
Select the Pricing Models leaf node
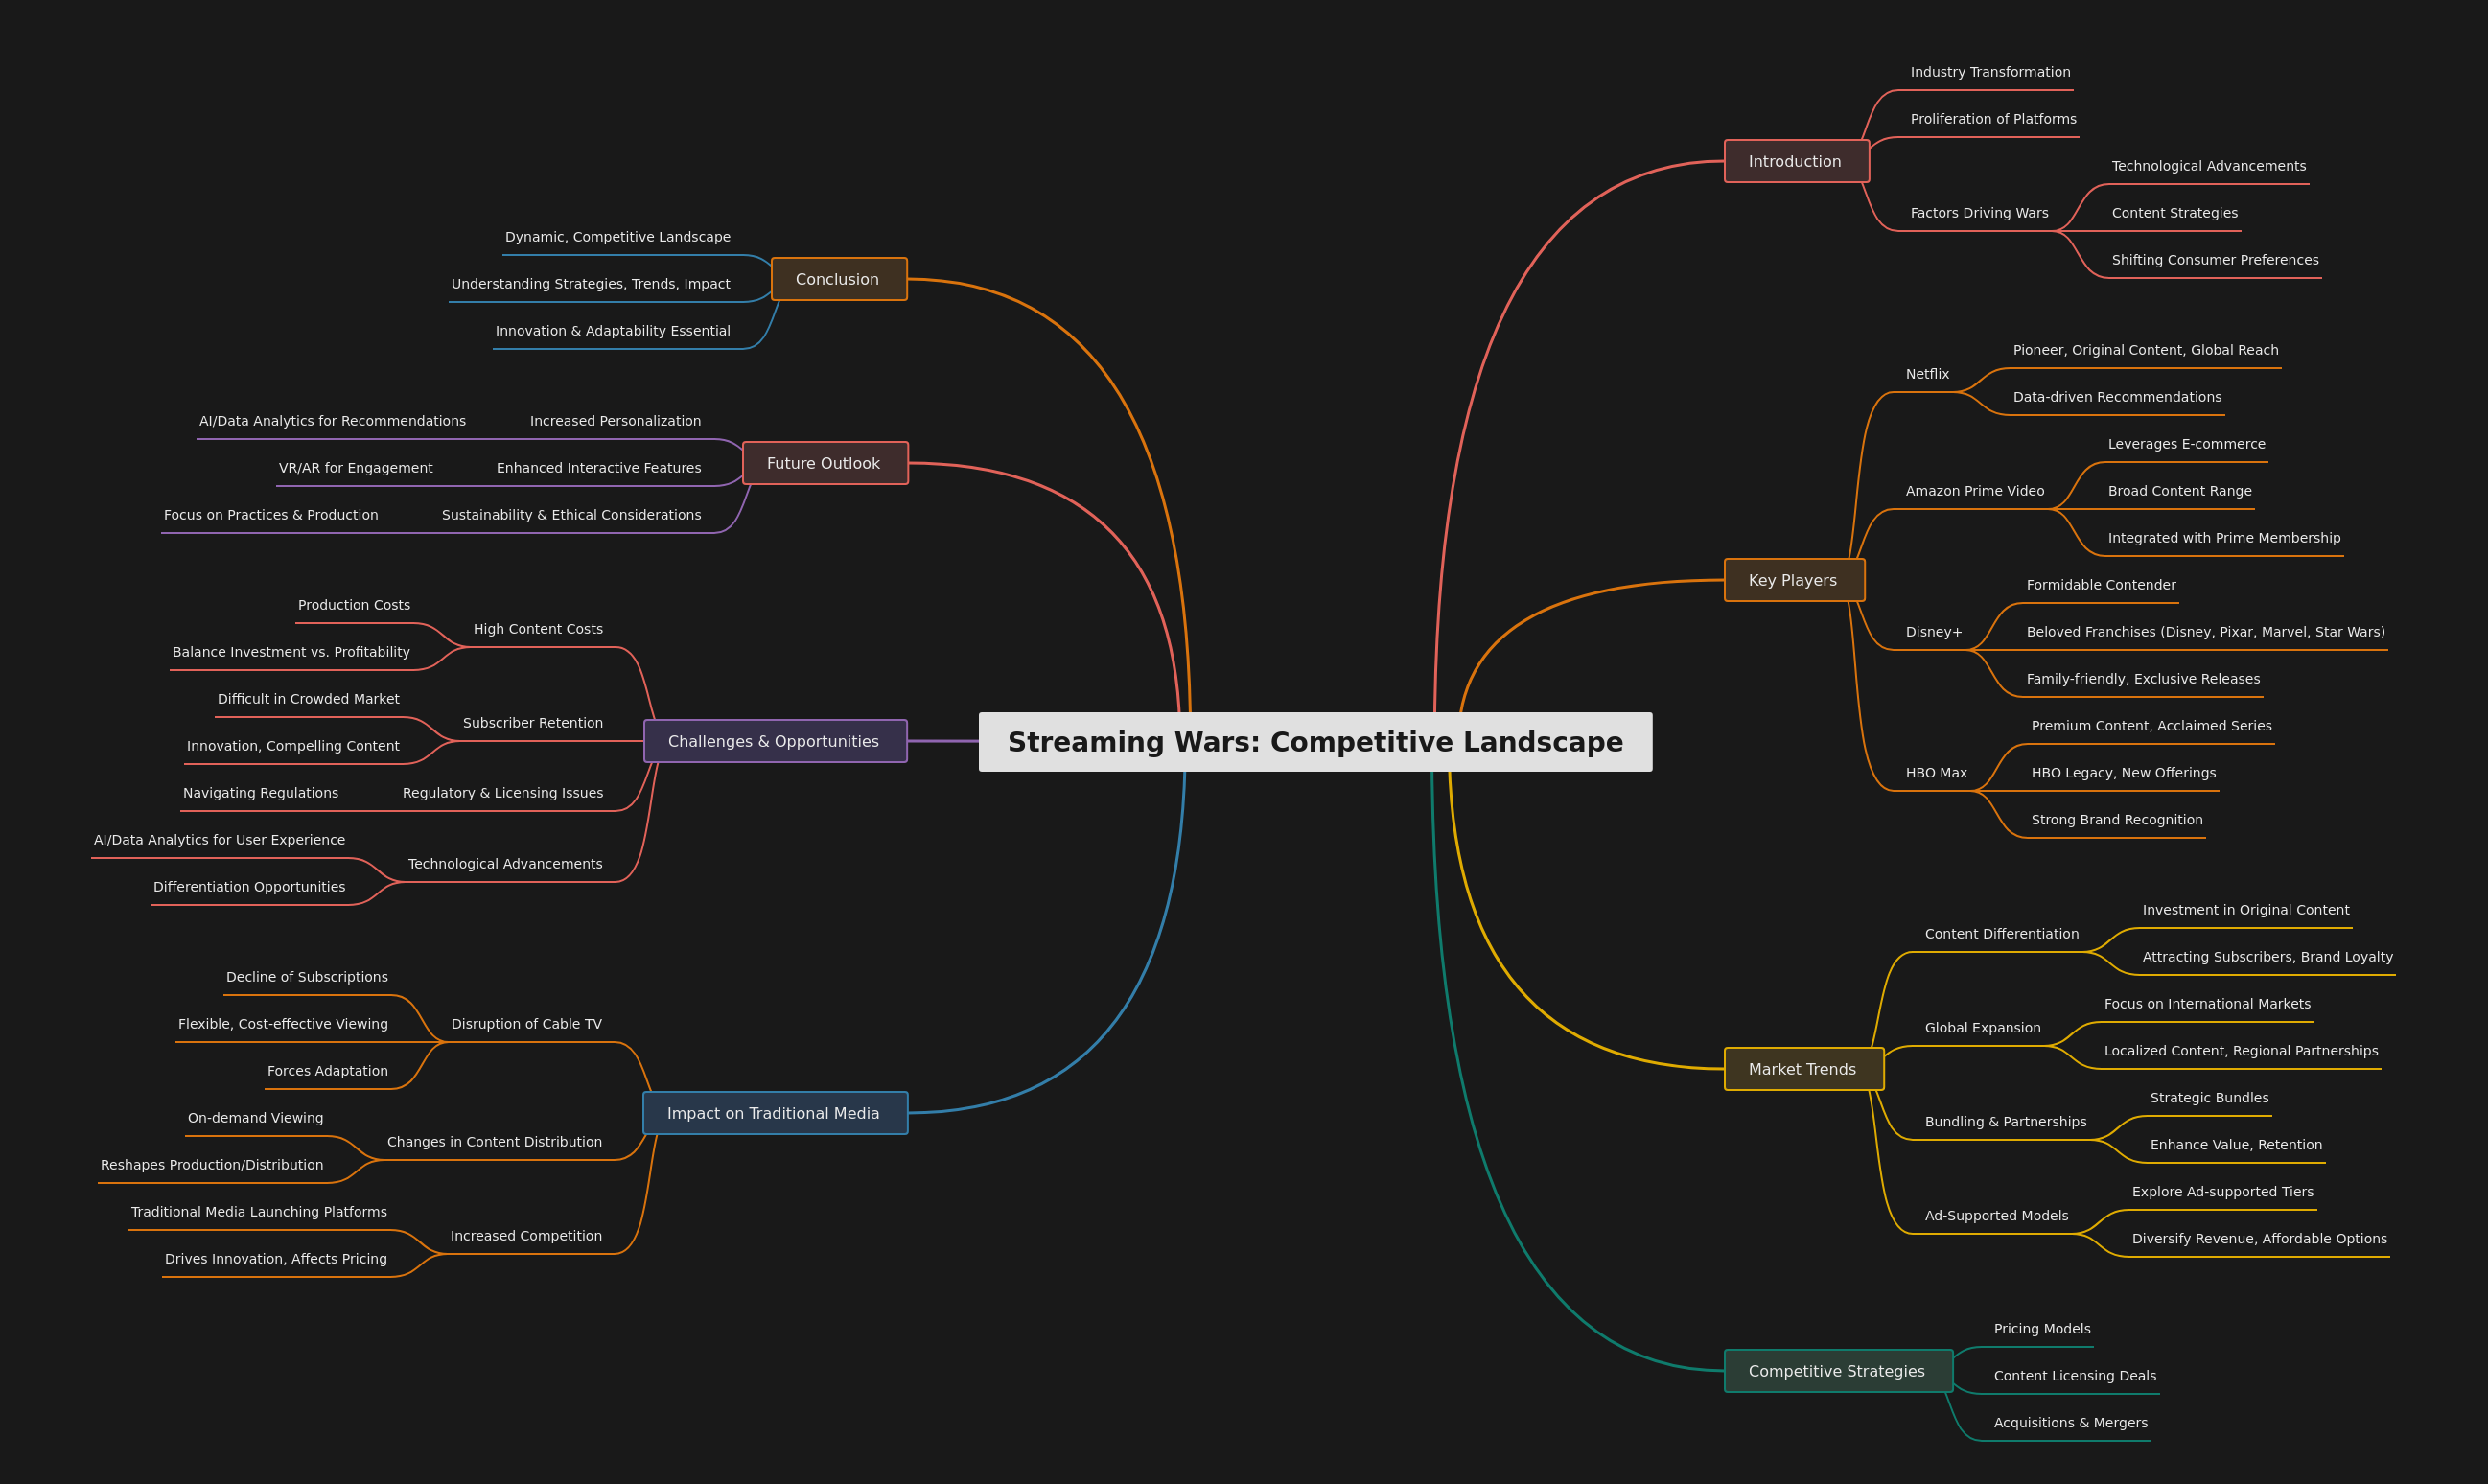[x=2041, y=1328]
